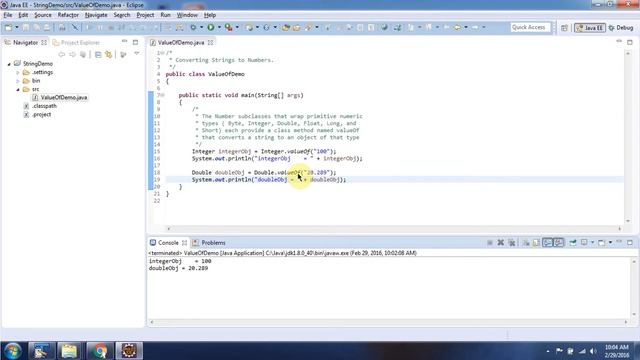Open the Display Selected Console dropdown
The width and height of the screenshot is (640, 360).
pos(592,242)
